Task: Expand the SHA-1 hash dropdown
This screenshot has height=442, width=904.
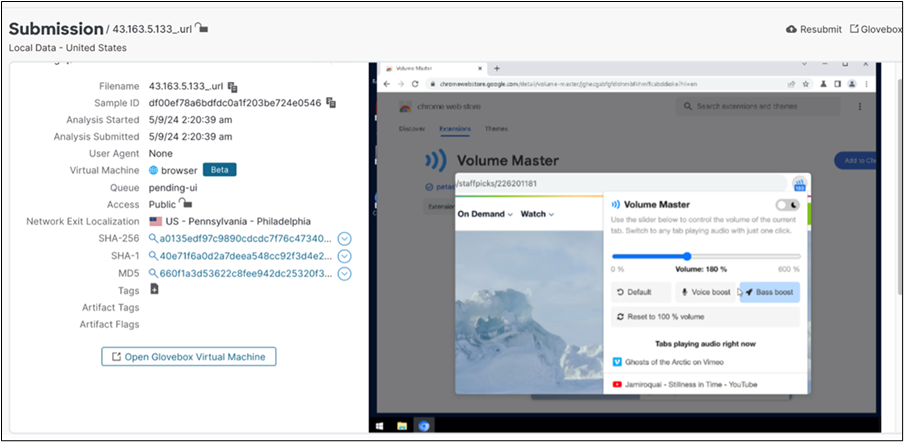Action: pos(344,256)
